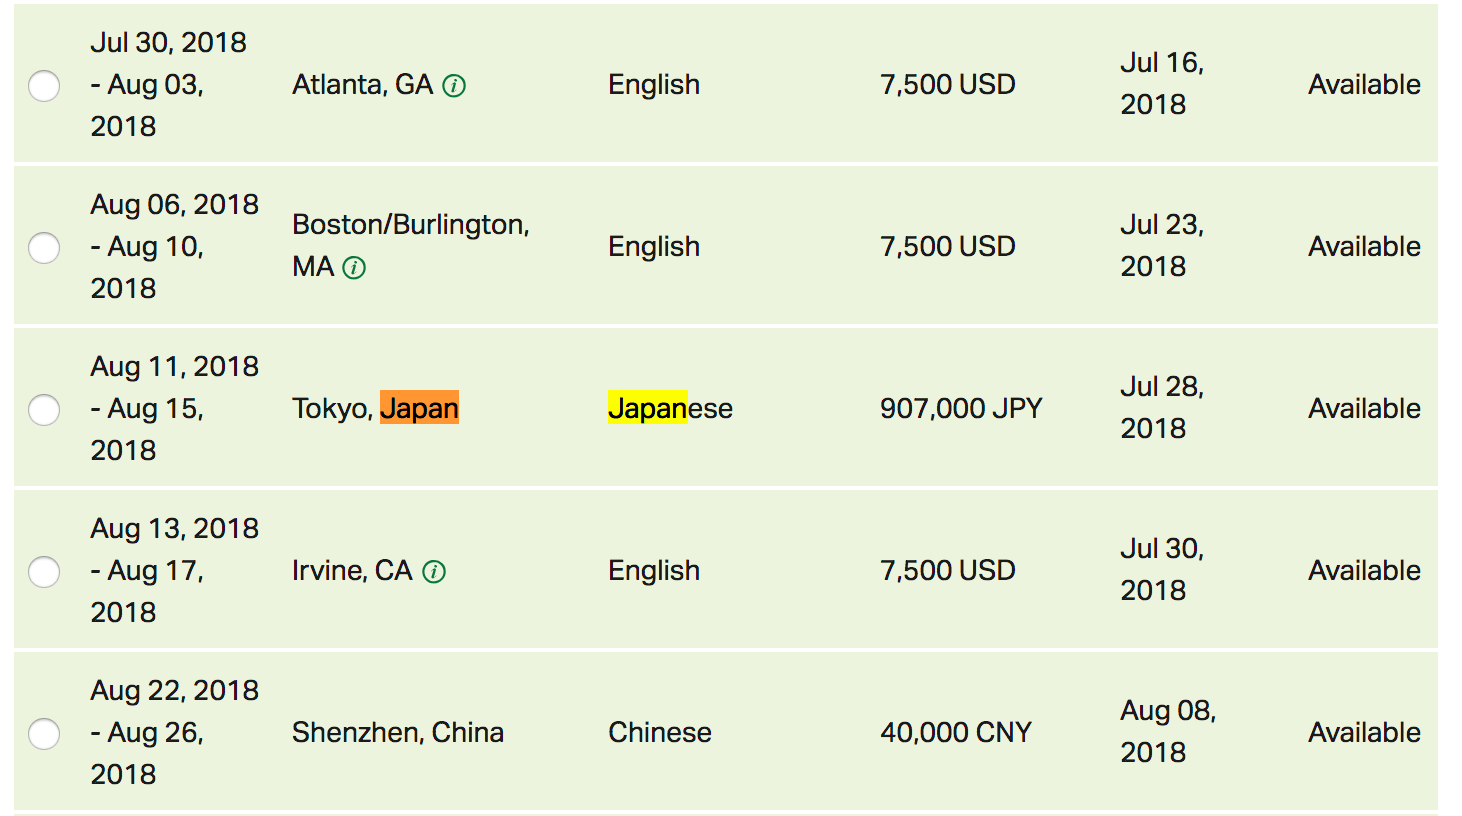Viewport: 1462px width, 816px height.
Task: Pick the Irvine, CA session radio button
Action: click(44, 572)
